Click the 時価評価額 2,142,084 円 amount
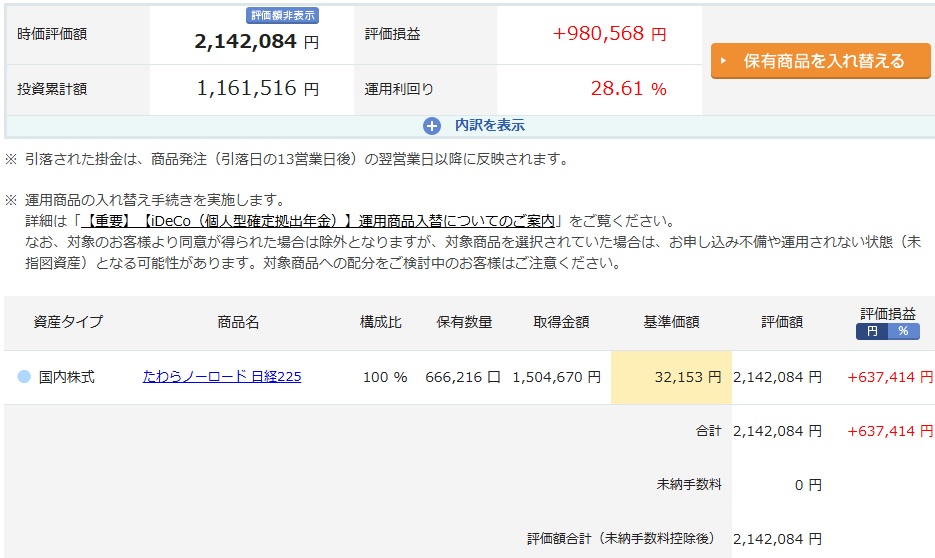The width and height of the screenshot is (935, 558). point(256,42)
